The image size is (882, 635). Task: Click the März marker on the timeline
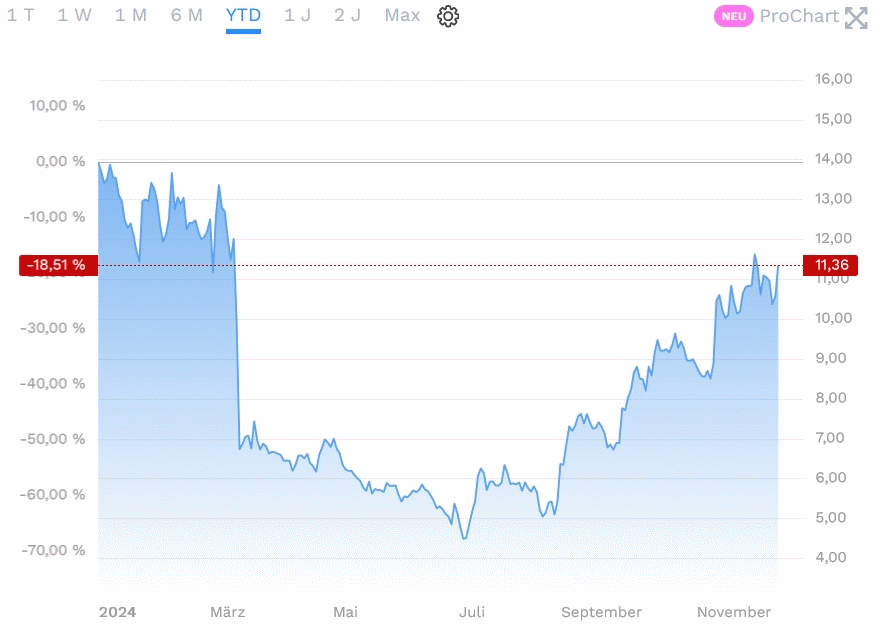tap(227, 612)
